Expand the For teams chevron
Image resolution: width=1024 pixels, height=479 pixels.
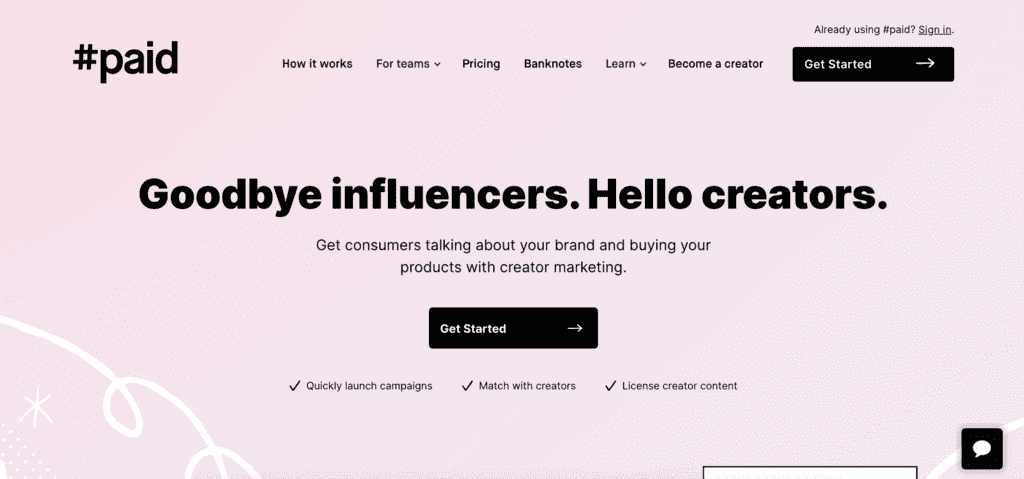pyautogui.click(x=437, y=64)
